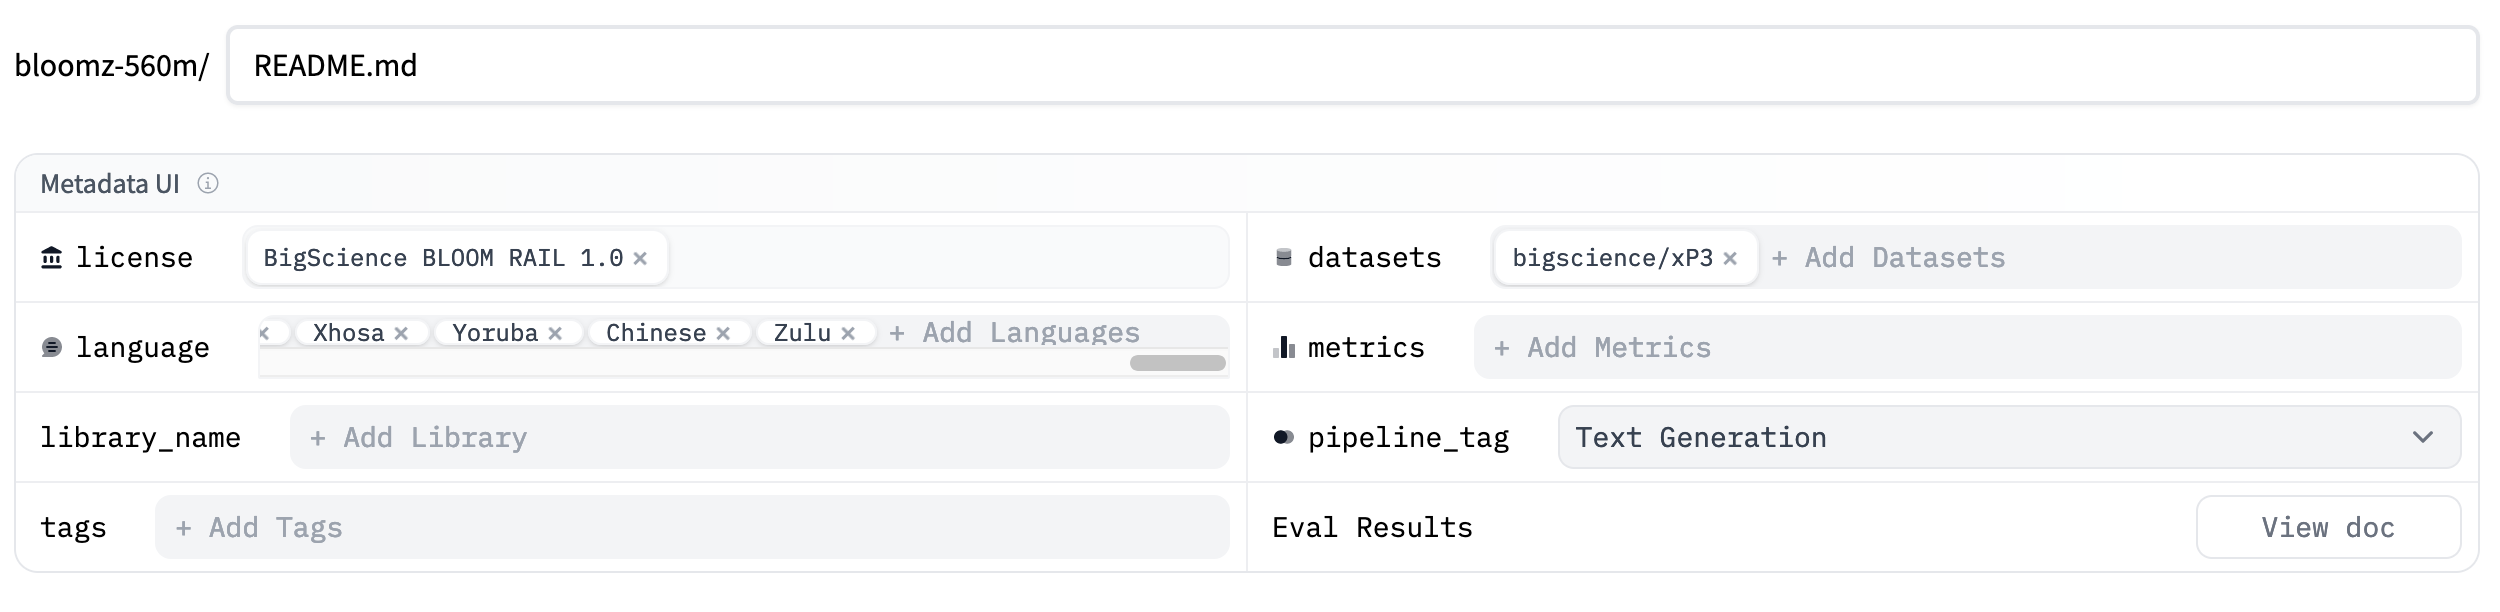Remove the Xhosa language tag

pyautogui.click(x=401, y=333)
